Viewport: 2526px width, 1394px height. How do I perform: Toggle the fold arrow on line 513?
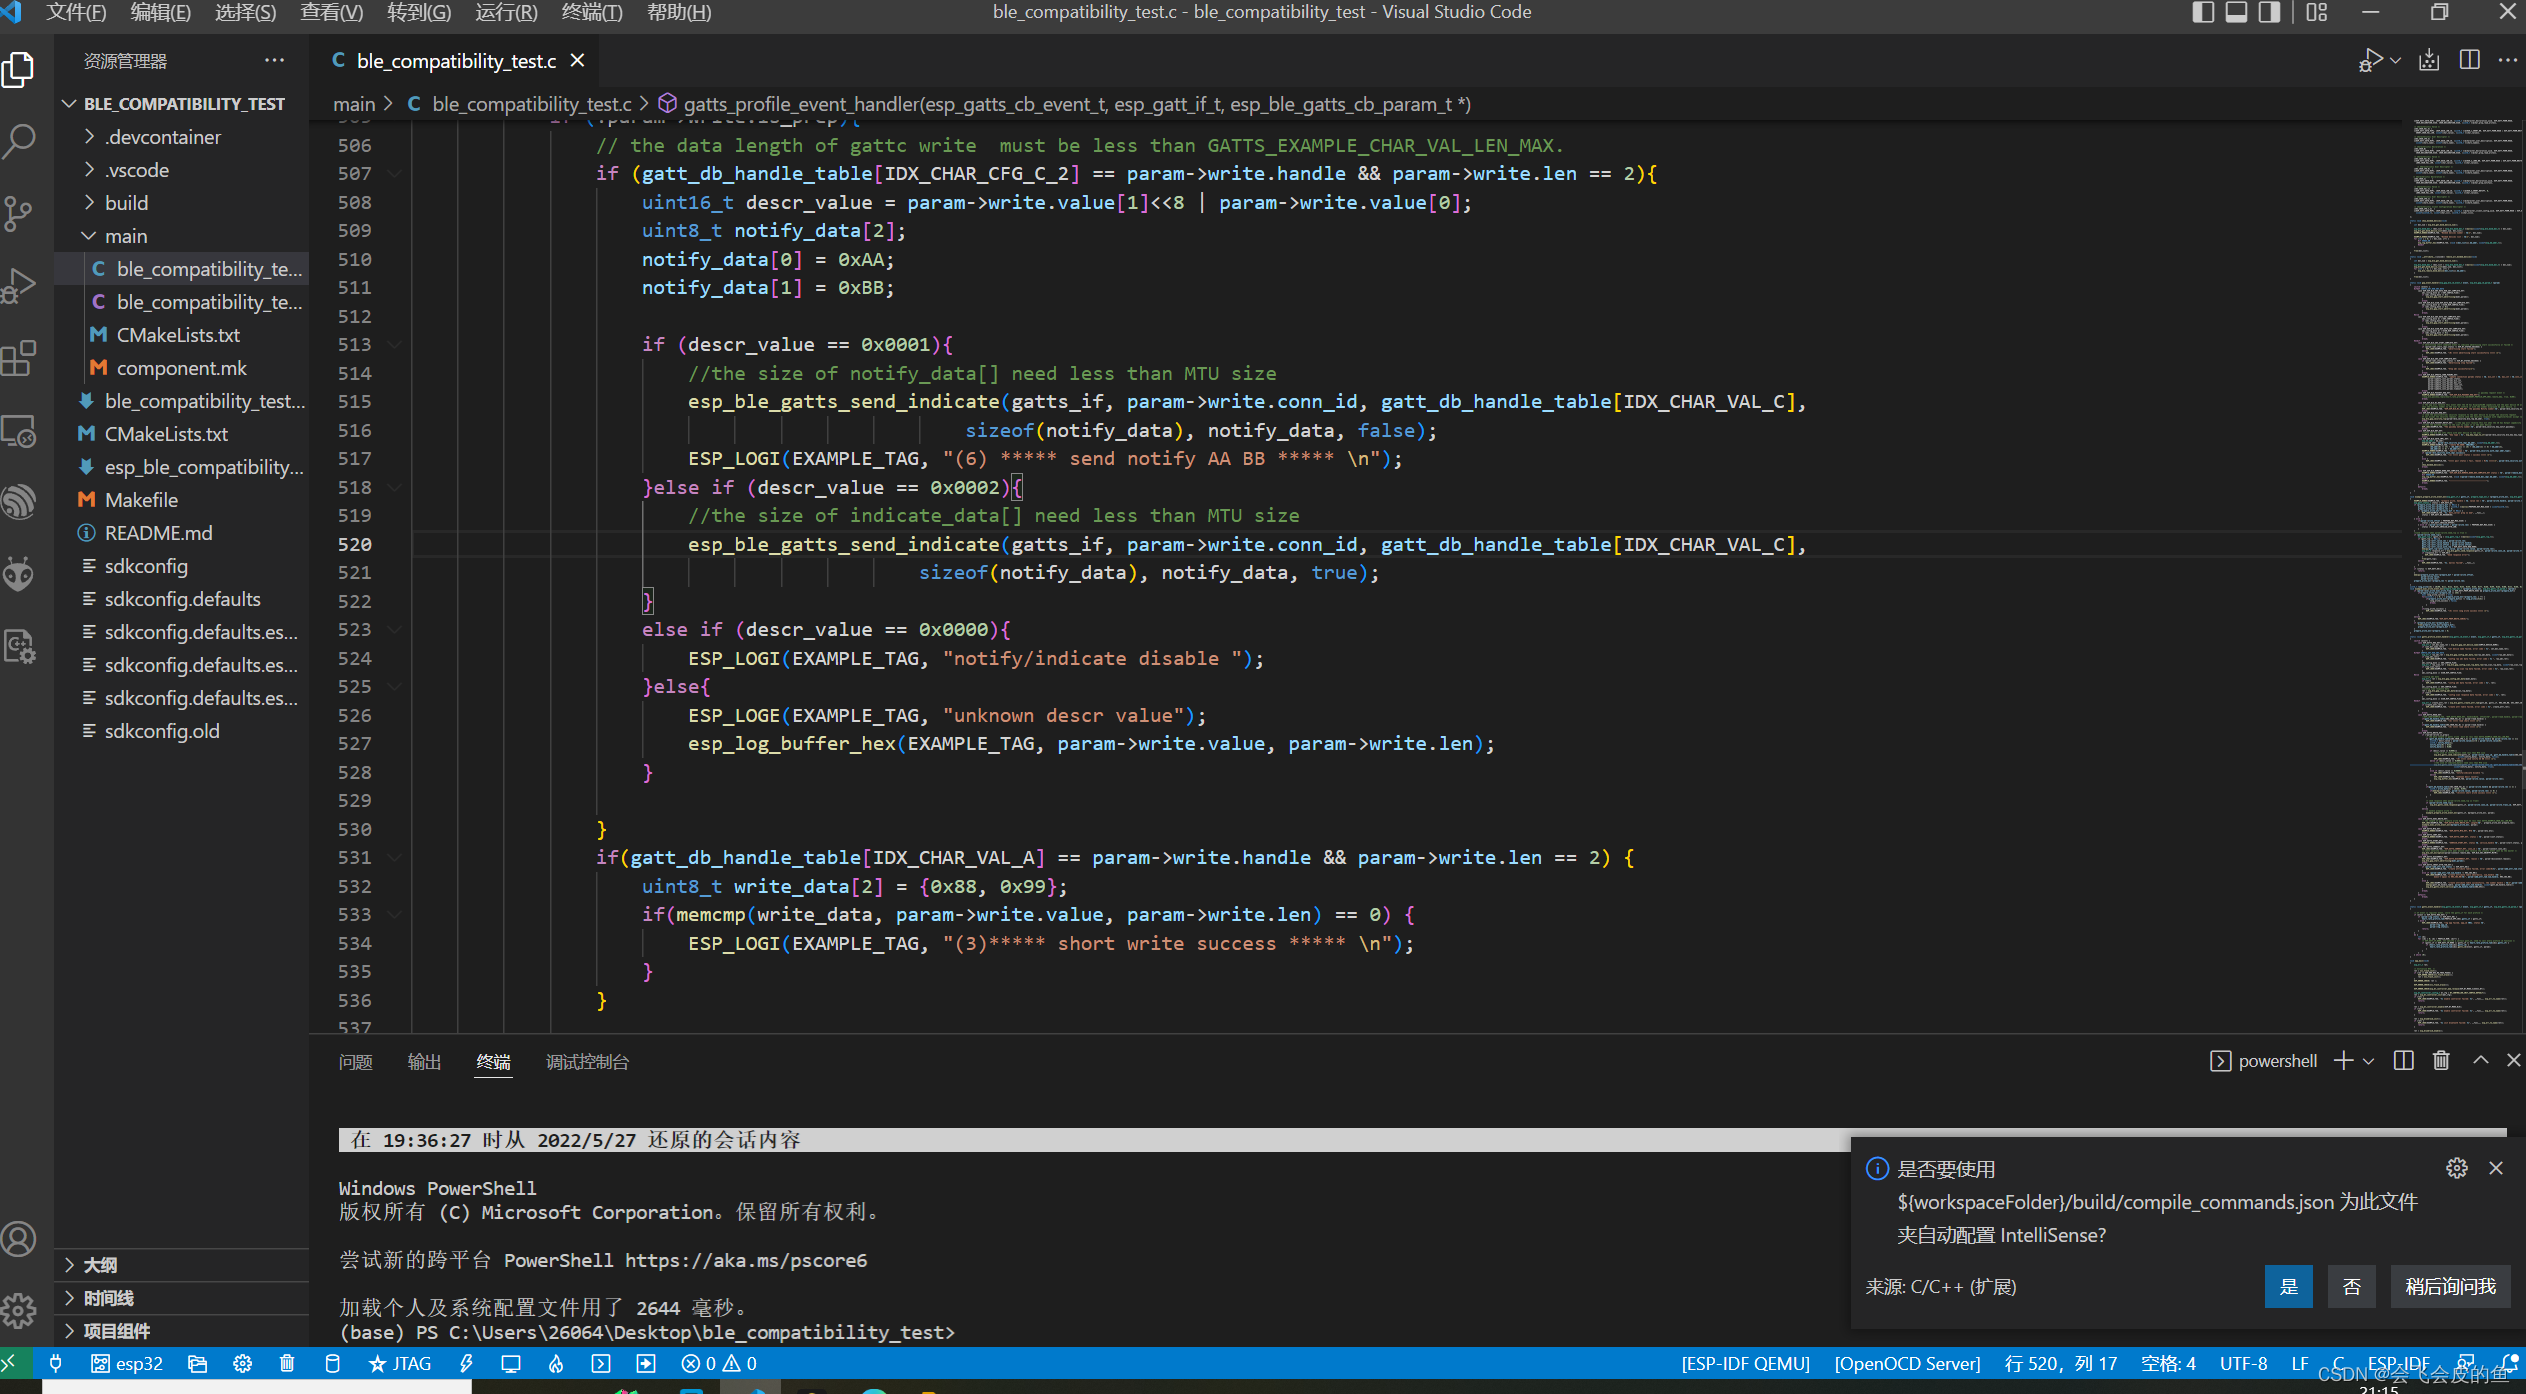tap(395, 345)
